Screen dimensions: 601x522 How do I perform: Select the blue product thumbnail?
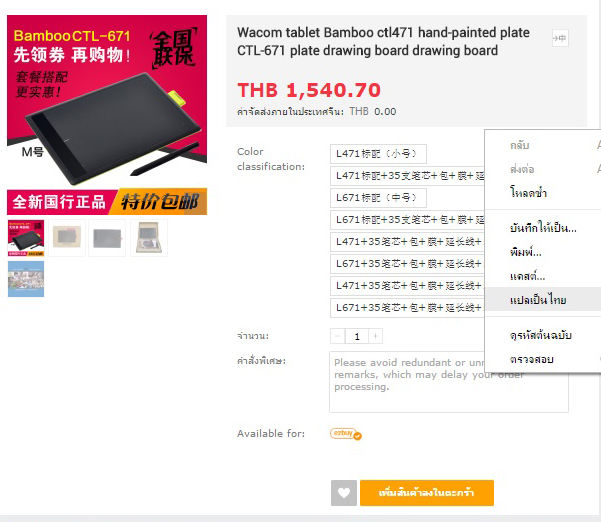coord(26,279)
